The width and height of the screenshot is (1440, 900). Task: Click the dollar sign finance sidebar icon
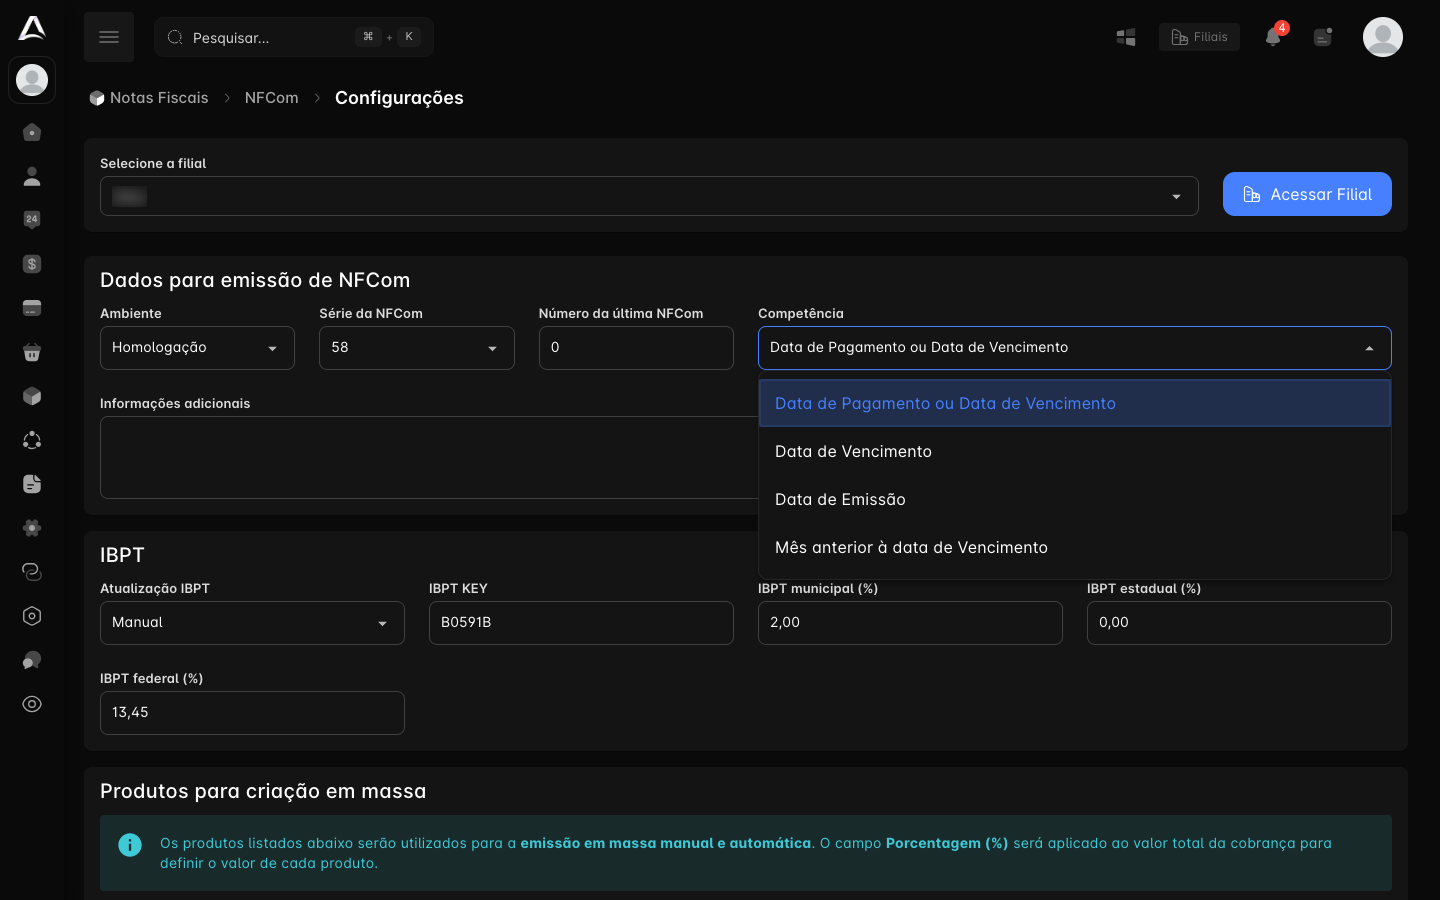tap(32, 264)
